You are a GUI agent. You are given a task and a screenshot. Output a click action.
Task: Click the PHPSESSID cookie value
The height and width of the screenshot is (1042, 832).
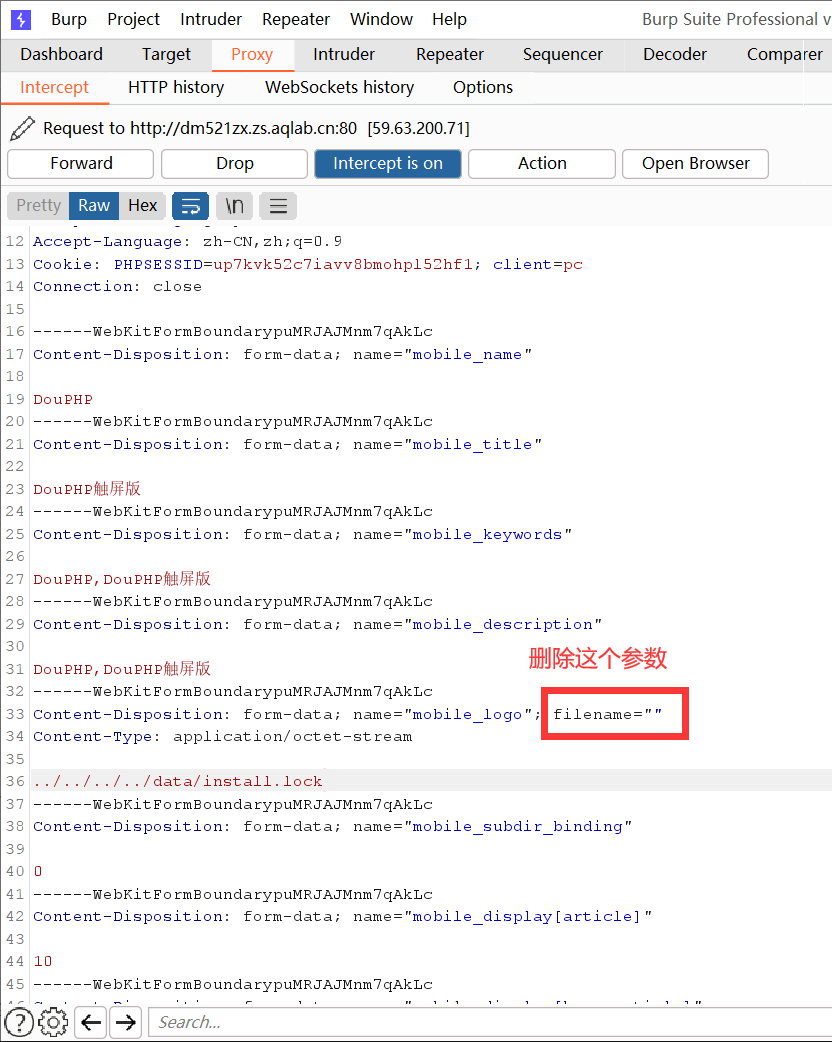tap(343, 264)
